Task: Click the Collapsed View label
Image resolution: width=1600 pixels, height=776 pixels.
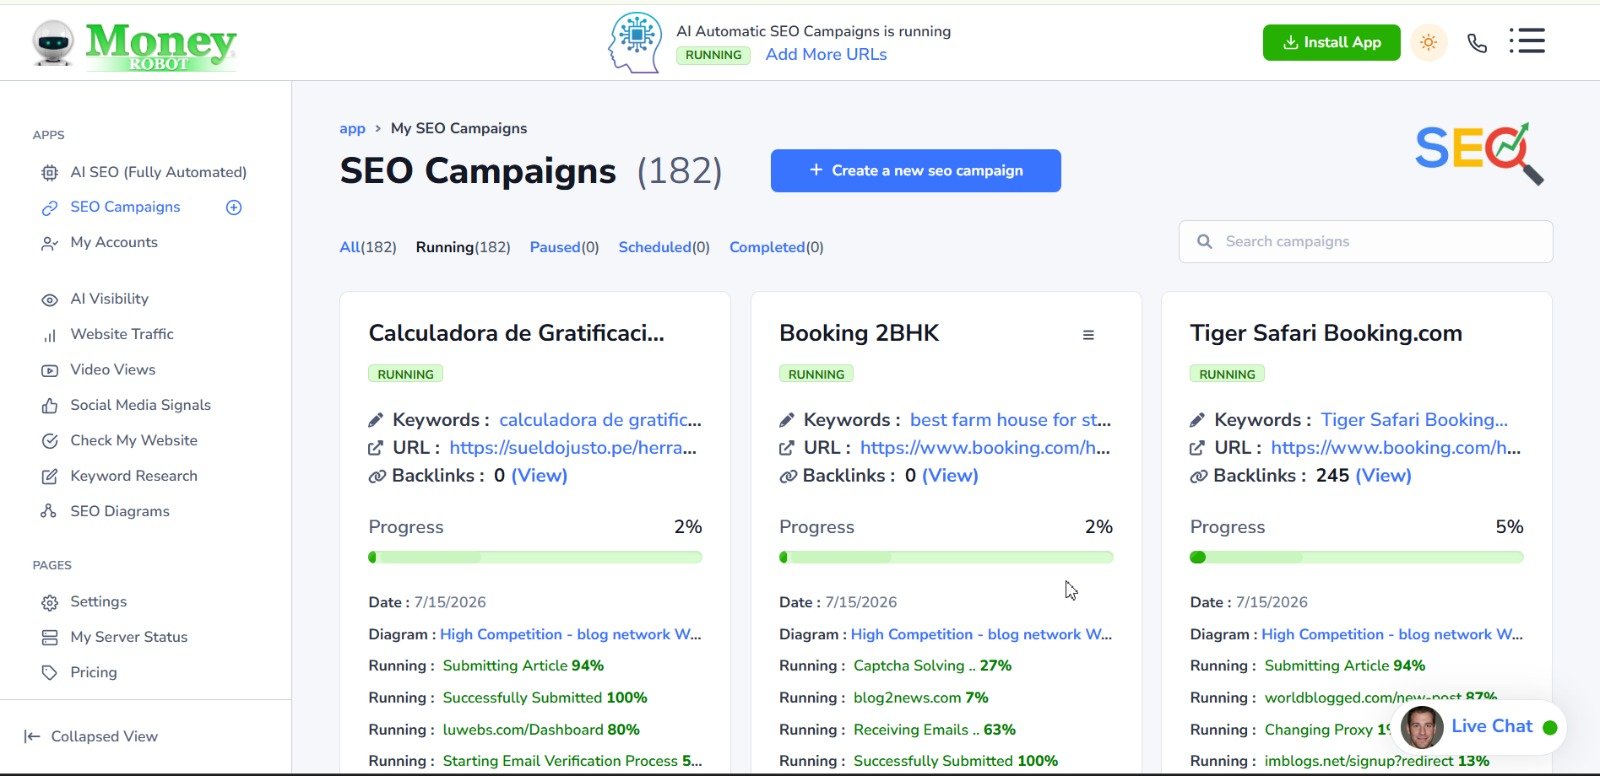Action: point(104,736)
